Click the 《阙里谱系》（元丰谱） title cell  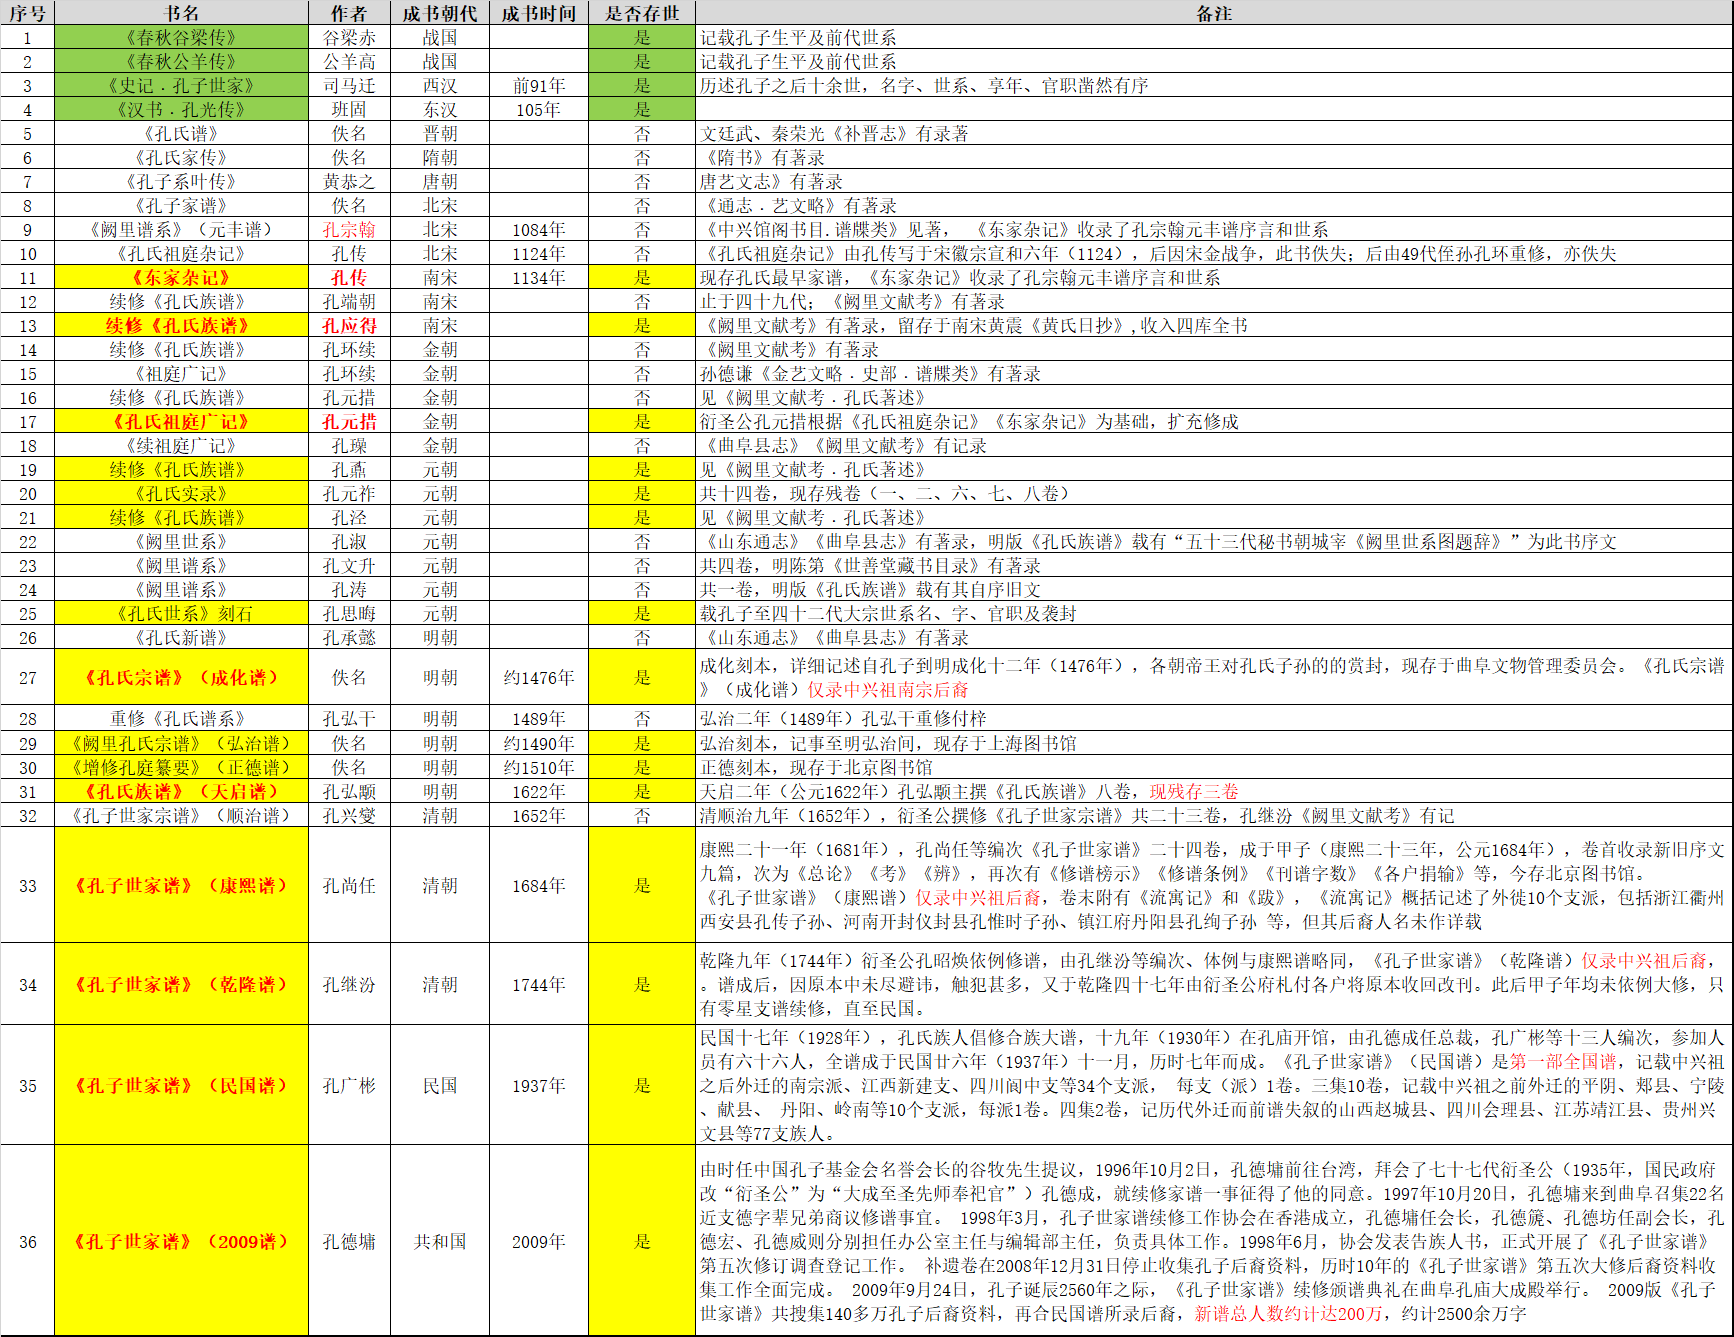point(181,230)
